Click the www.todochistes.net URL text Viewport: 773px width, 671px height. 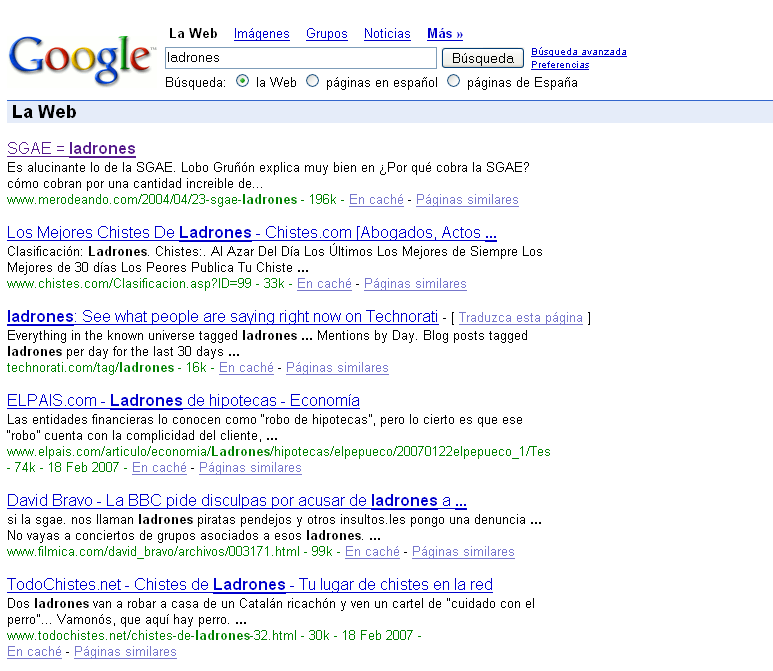(x=152, y=635)
